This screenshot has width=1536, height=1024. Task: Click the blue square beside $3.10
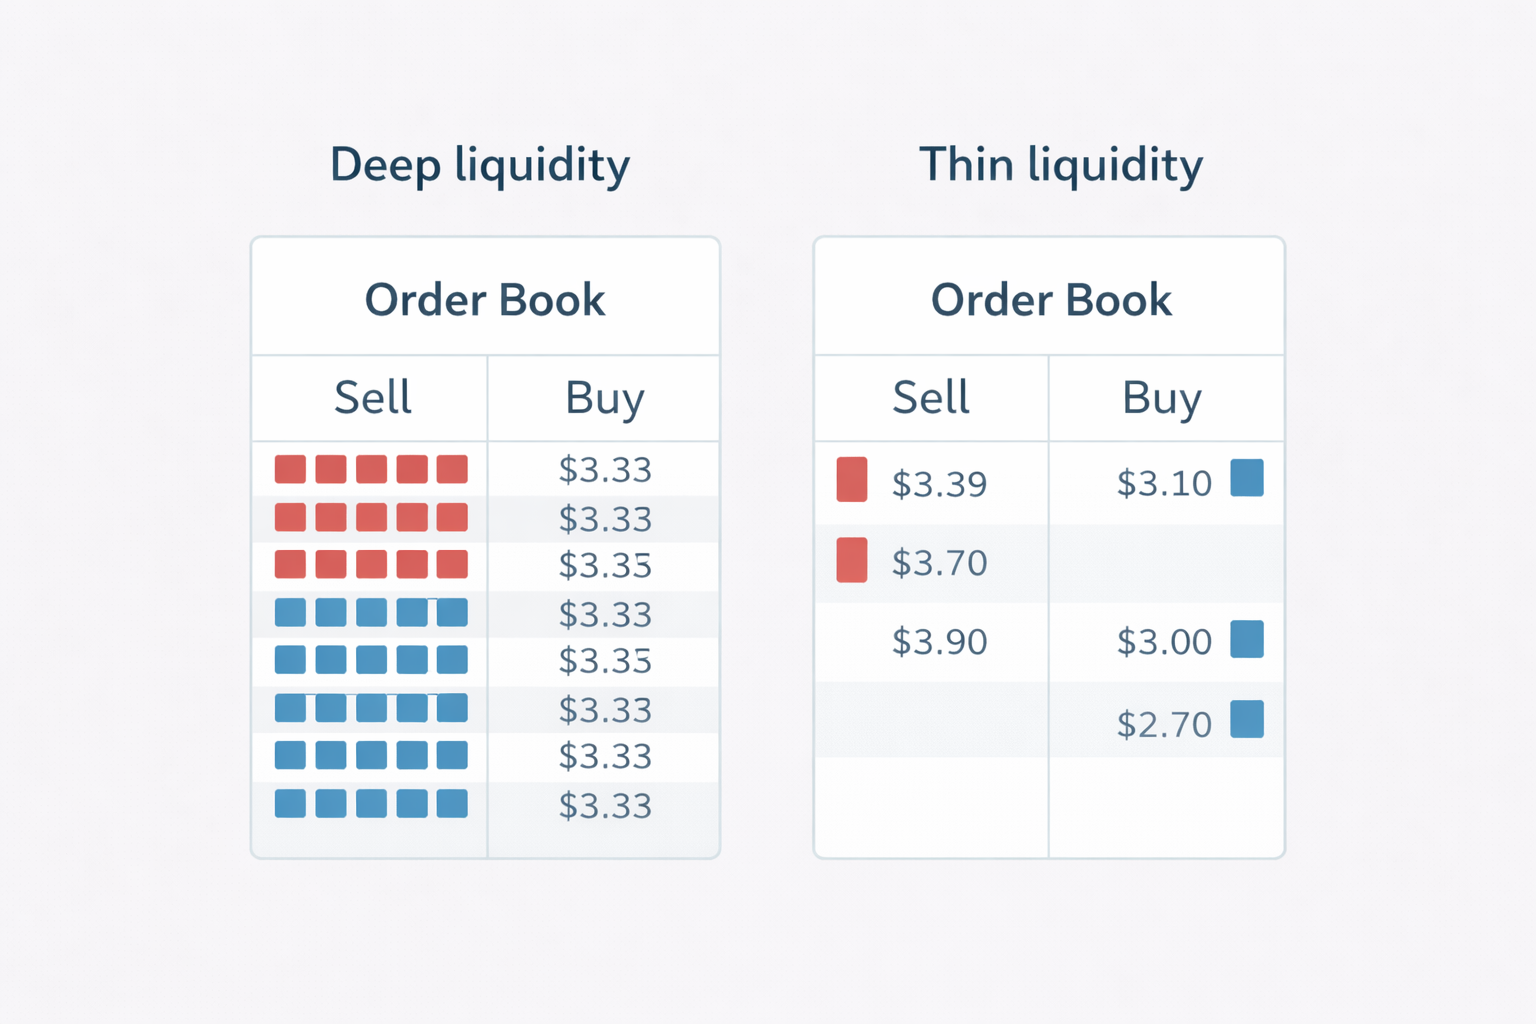click(1247, 478)
